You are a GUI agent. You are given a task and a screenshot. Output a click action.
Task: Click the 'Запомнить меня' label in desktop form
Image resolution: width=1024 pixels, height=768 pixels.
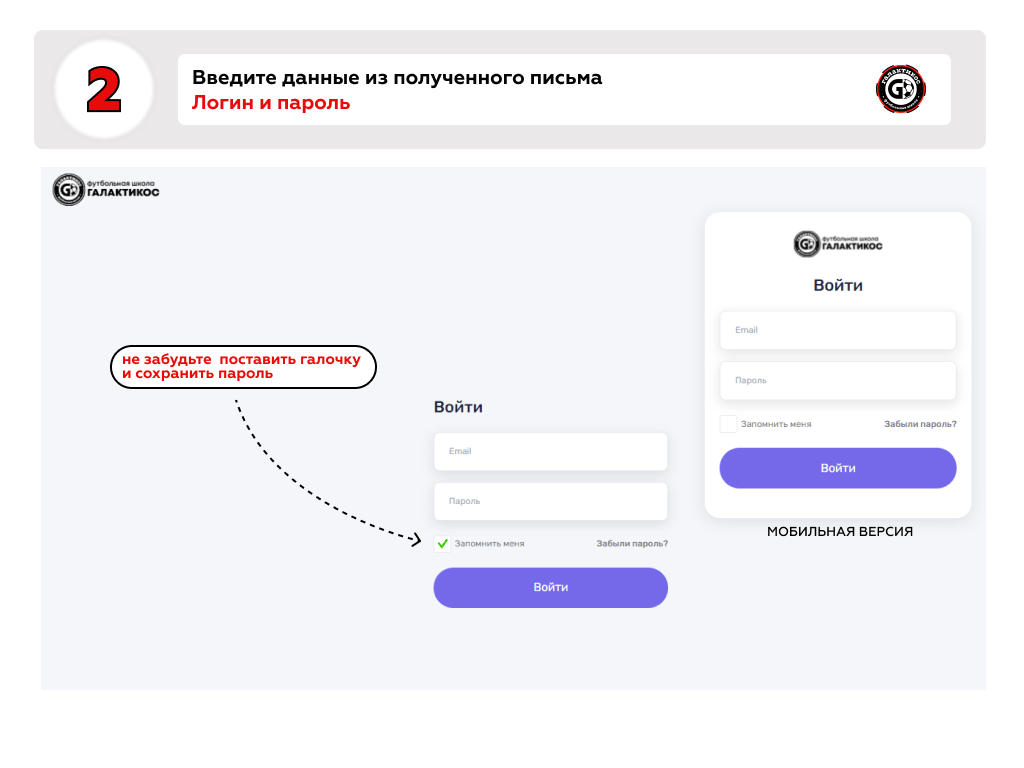point(489,543)
